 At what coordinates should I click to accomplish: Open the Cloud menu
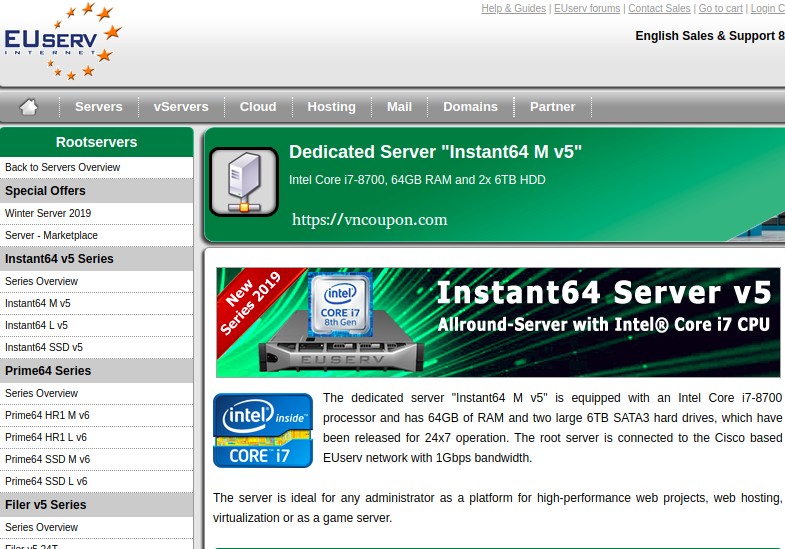pyautogui.click(x=258, y=107)
